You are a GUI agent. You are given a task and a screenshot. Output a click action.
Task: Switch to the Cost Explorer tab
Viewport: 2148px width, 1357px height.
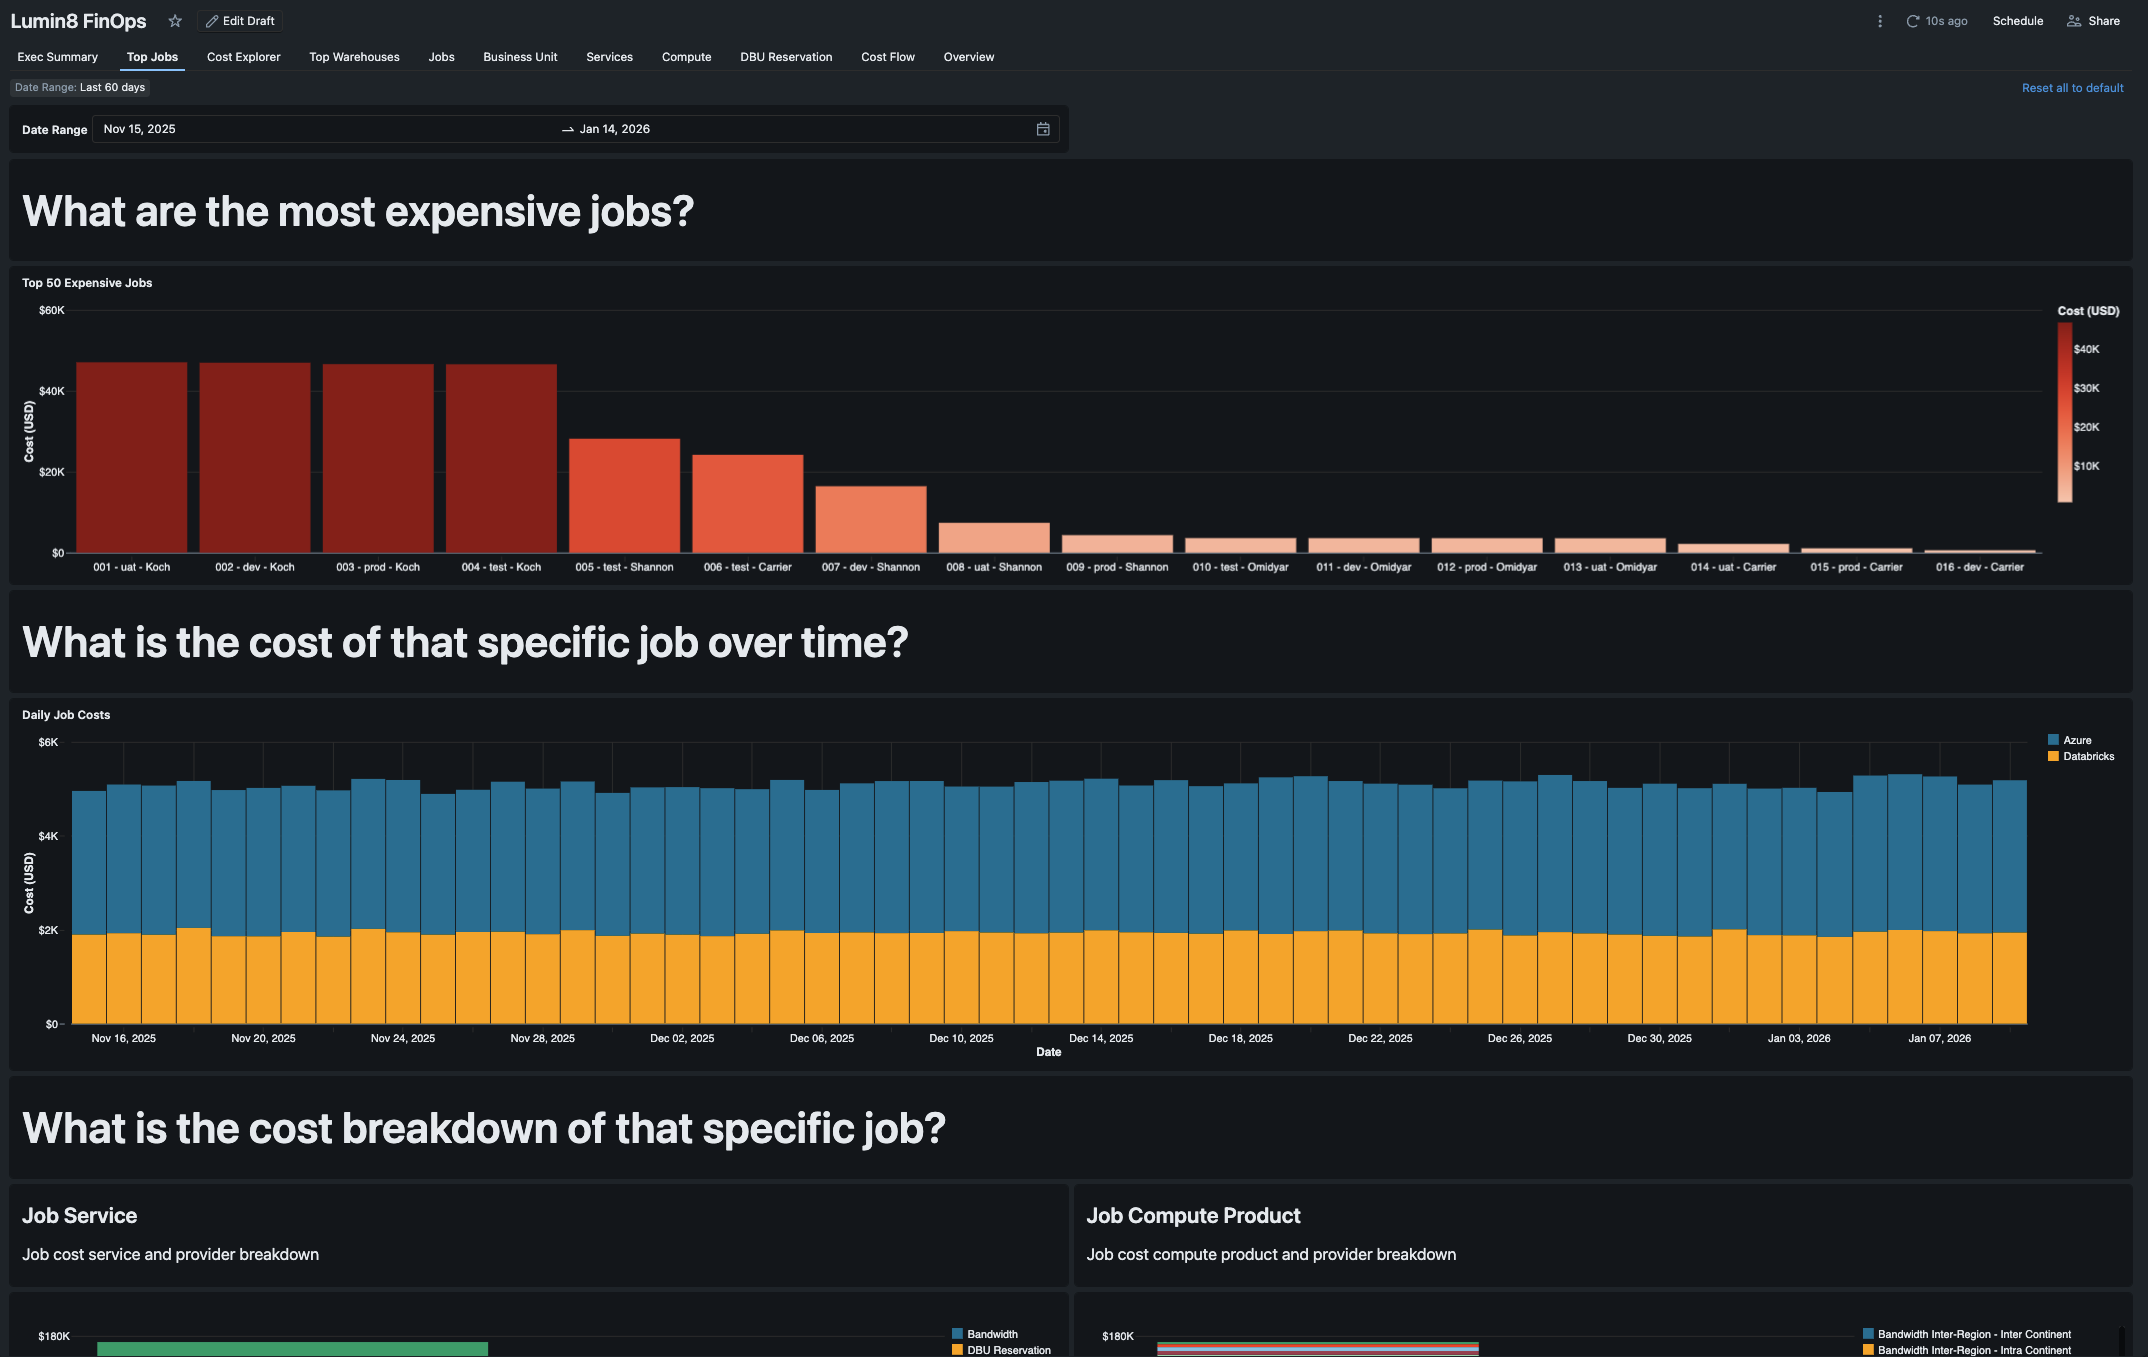point(243,57)
